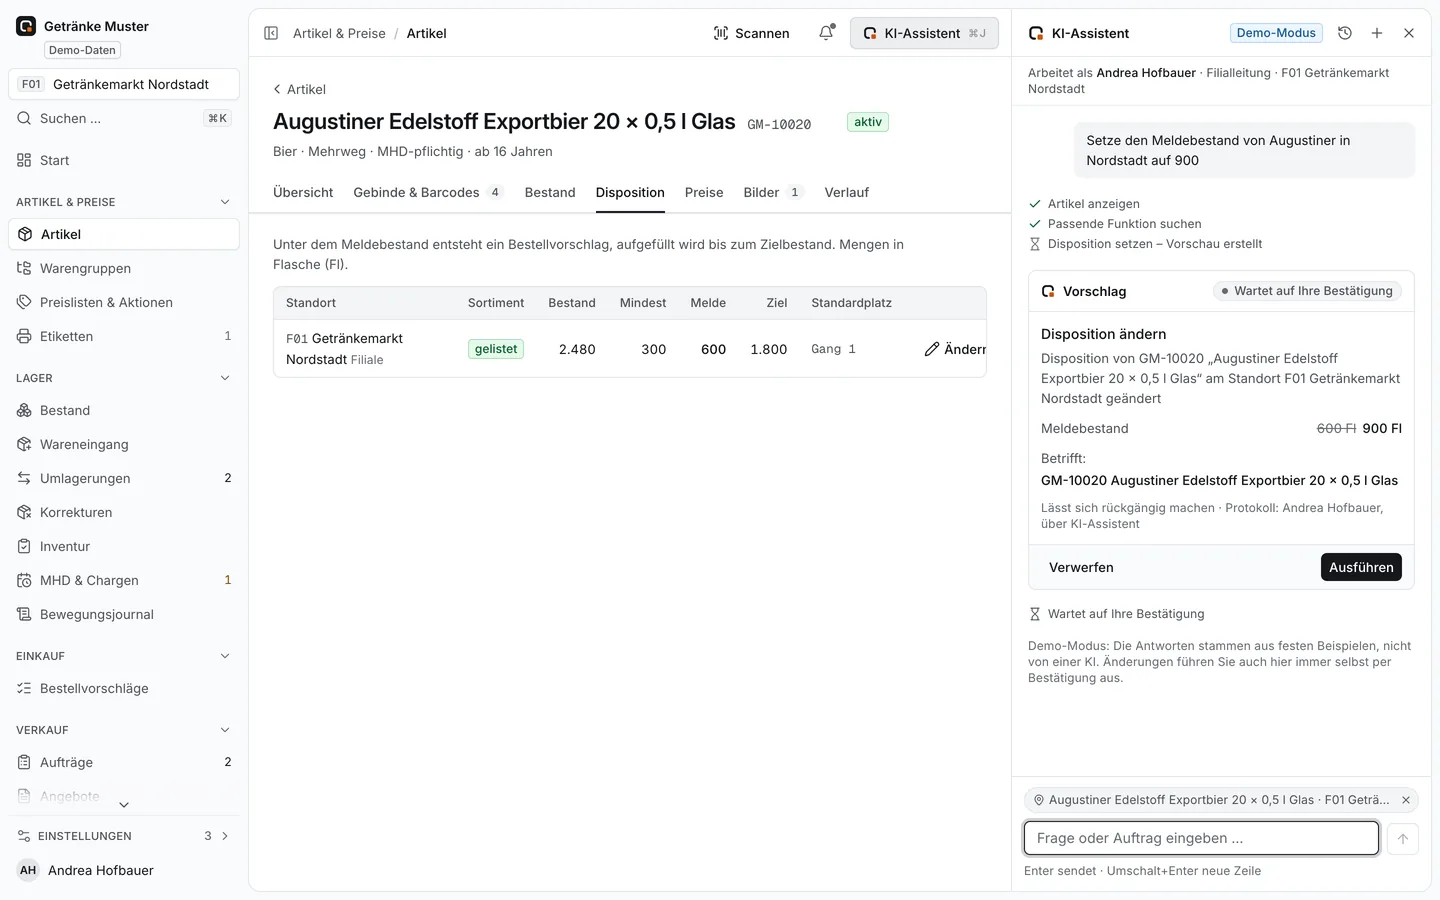Open Warengruppen in sidebar
Screen dimensions: 1440x900
coord(124,268)
